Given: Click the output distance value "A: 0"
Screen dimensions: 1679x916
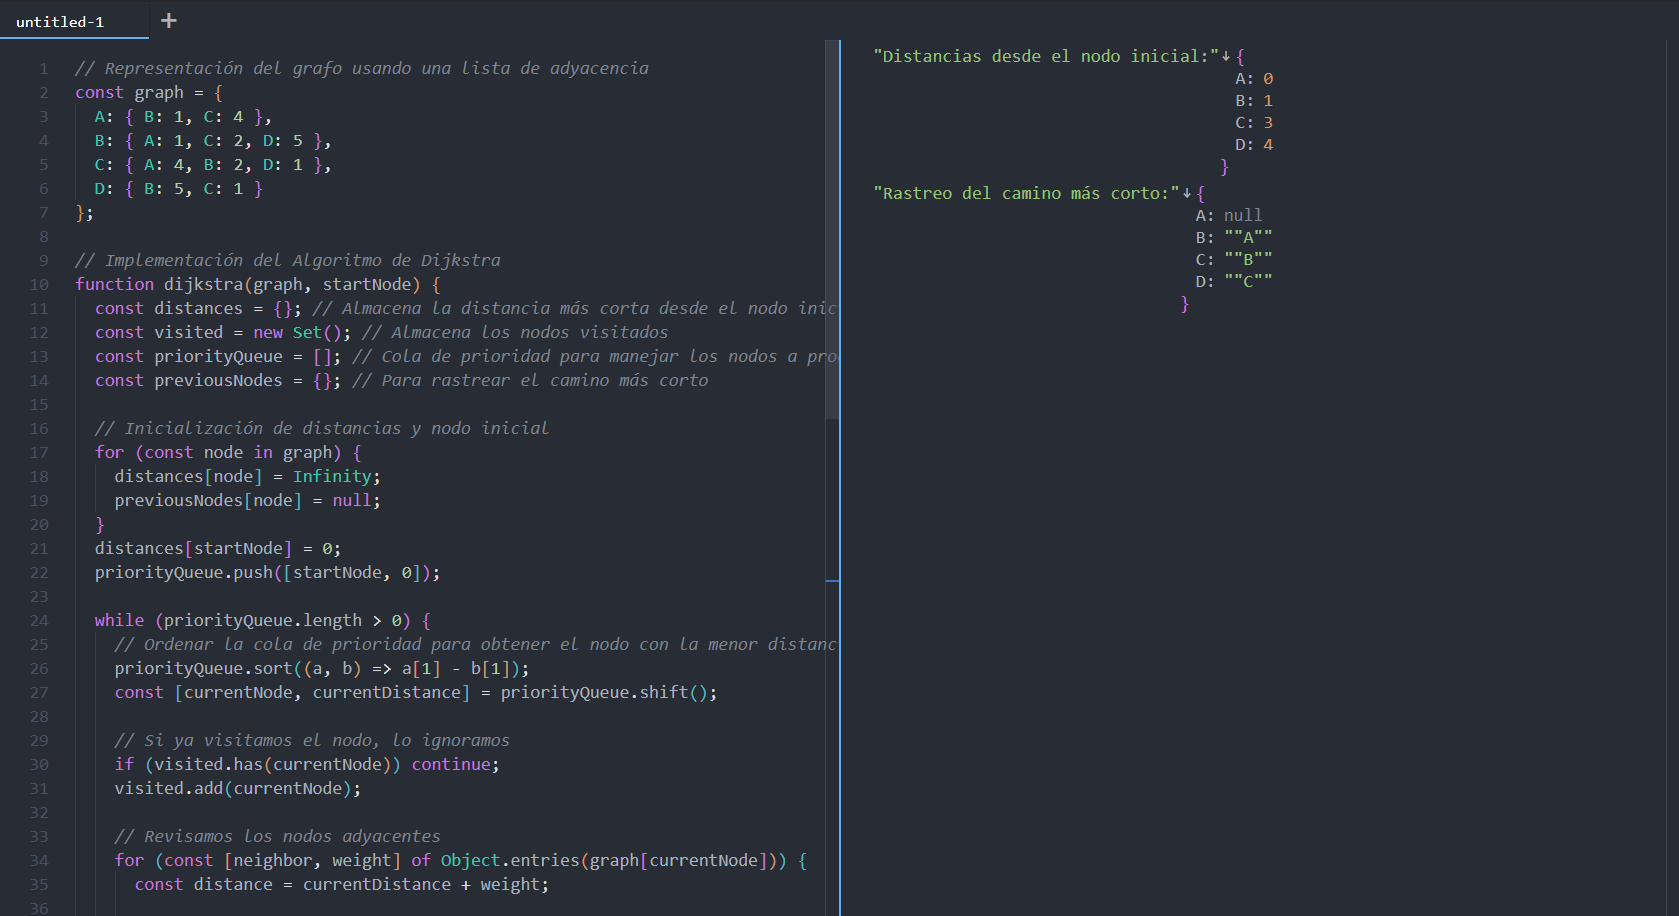Looking at the screenshot, I should (1254, 79).
